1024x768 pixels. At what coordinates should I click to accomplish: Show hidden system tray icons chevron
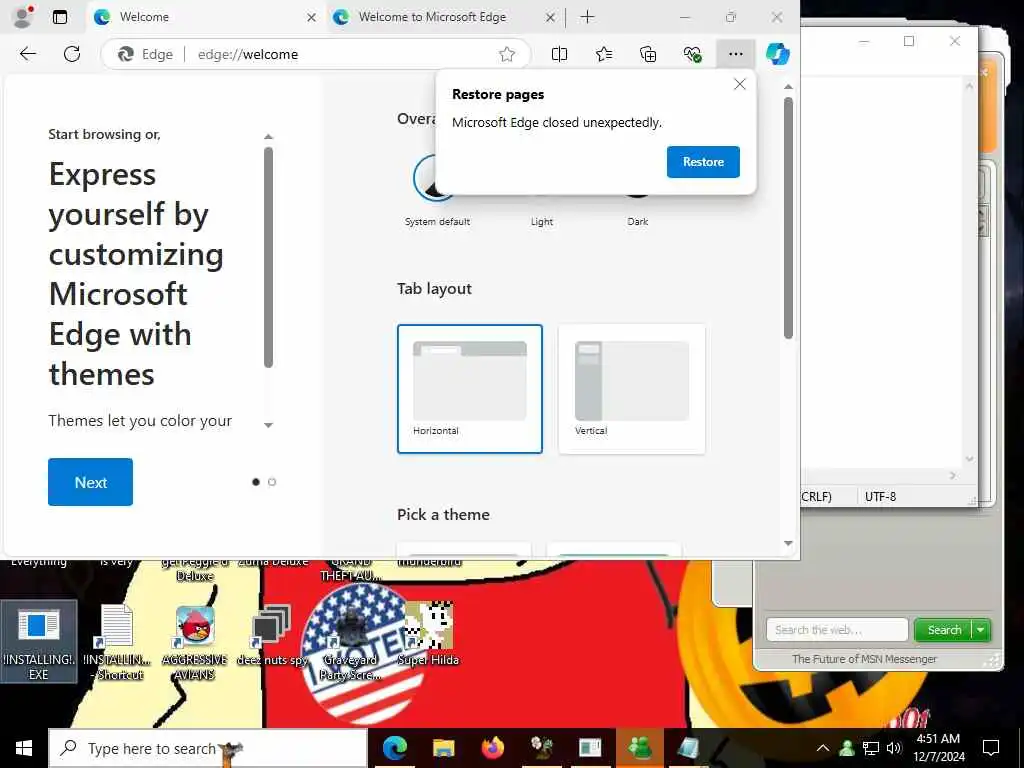click(823, 748)
